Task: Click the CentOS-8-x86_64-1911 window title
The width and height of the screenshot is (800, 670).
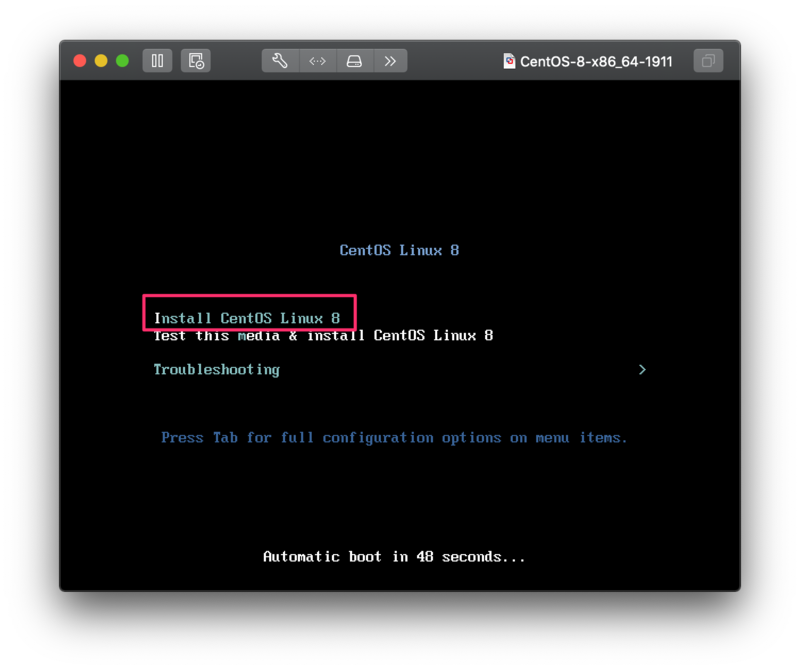Action: point(596,62)
